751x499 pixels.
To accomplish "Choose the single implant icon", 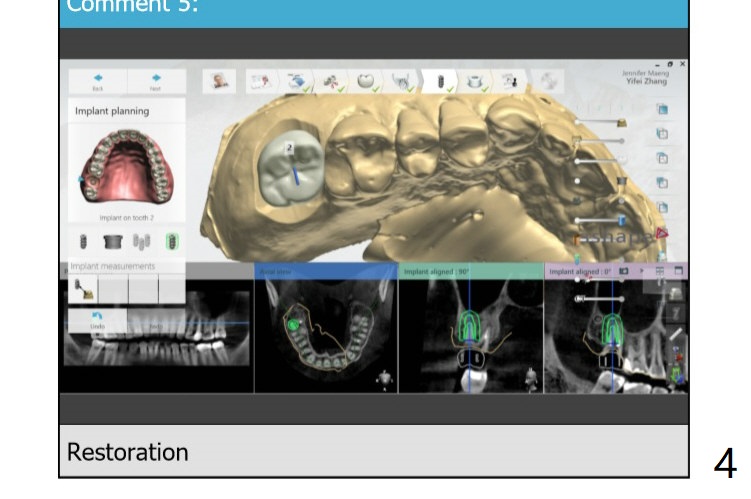I will pos(83,242).
